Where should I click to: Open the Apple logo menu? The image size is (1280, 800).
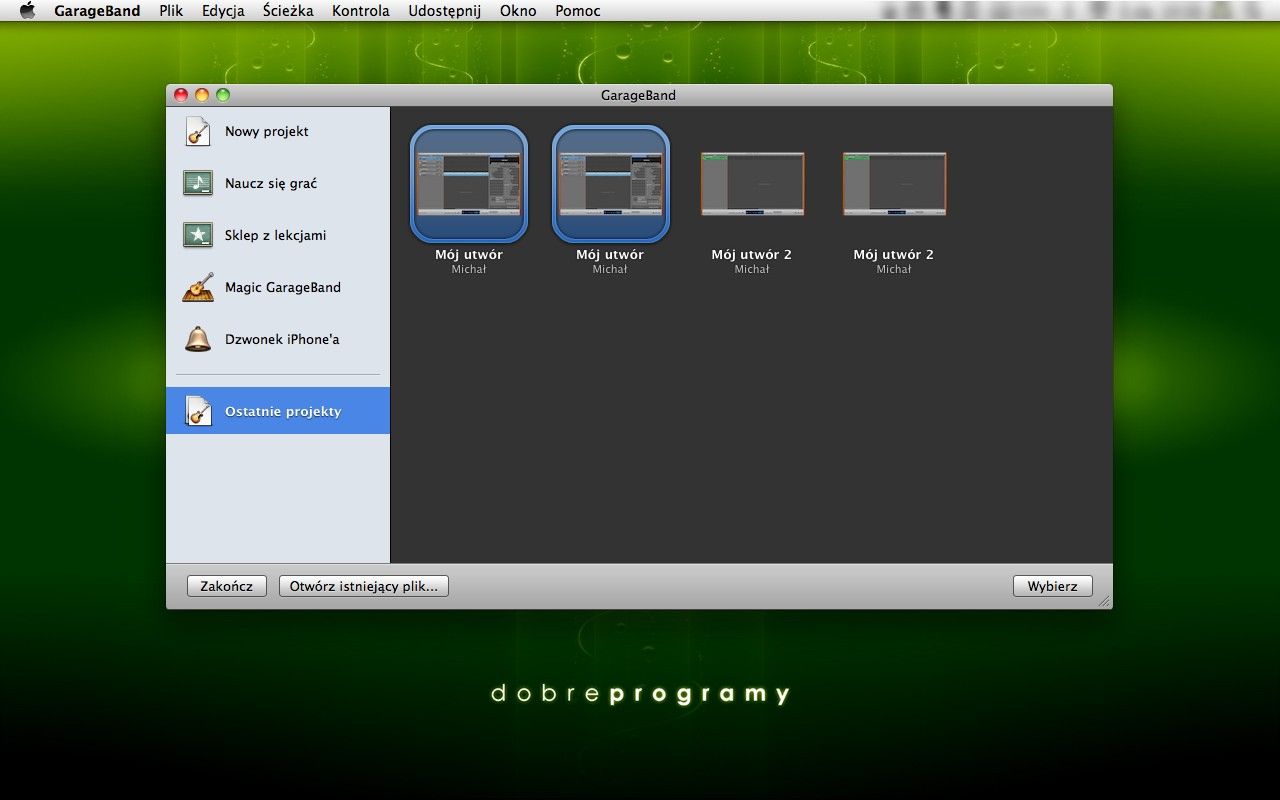point(27,11)
